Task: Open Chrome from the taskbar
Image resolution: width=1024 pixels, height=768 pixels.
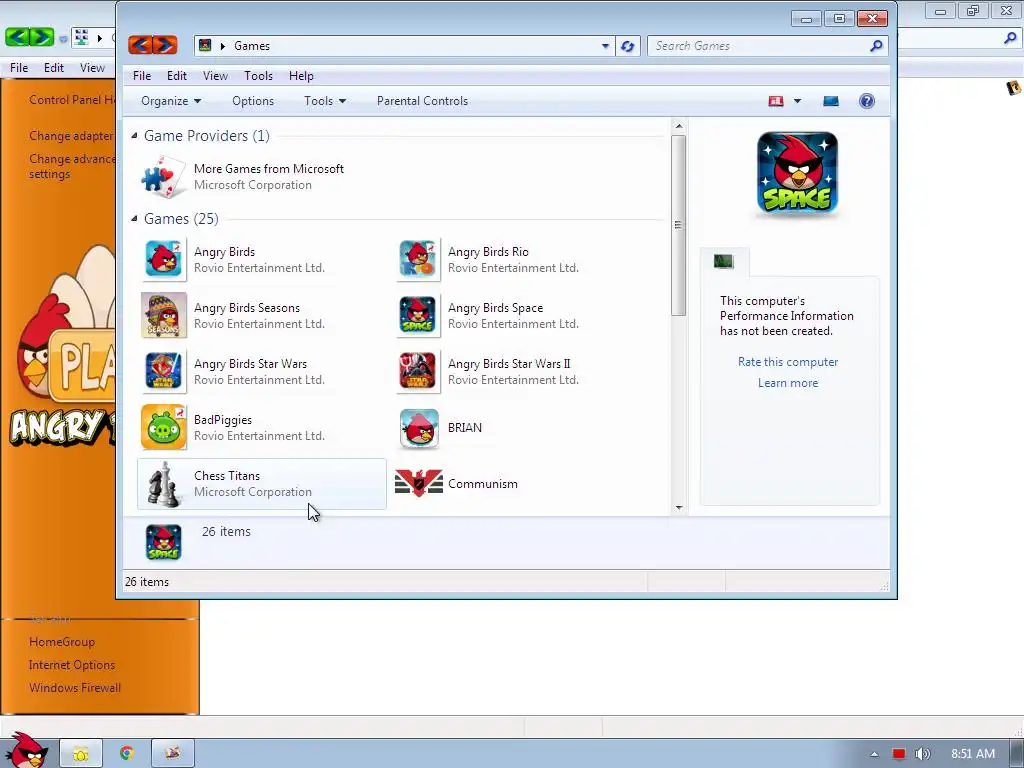Action: (x=127, y=753)
